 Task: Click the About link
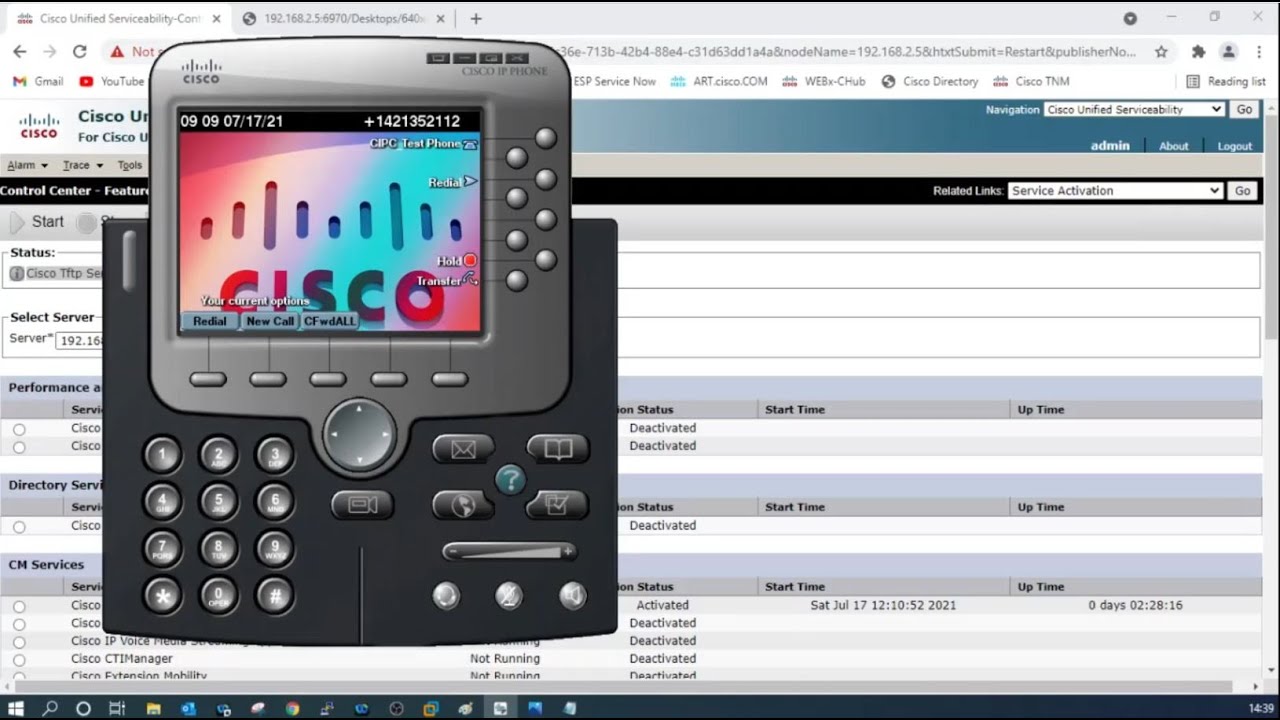click(1174, 146)
